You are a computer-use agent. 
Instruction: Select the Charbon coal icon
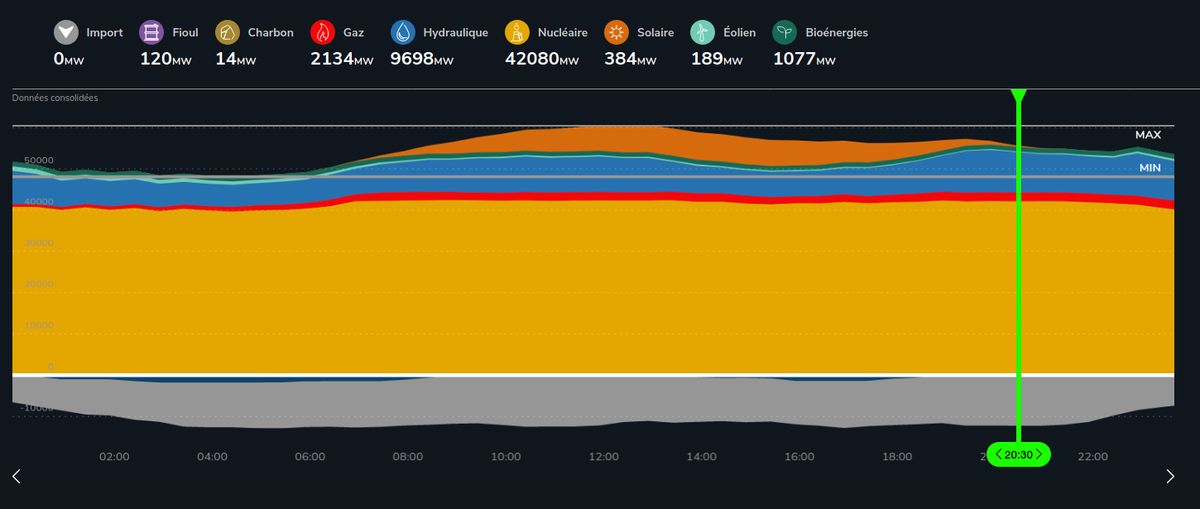coord(229,33)
